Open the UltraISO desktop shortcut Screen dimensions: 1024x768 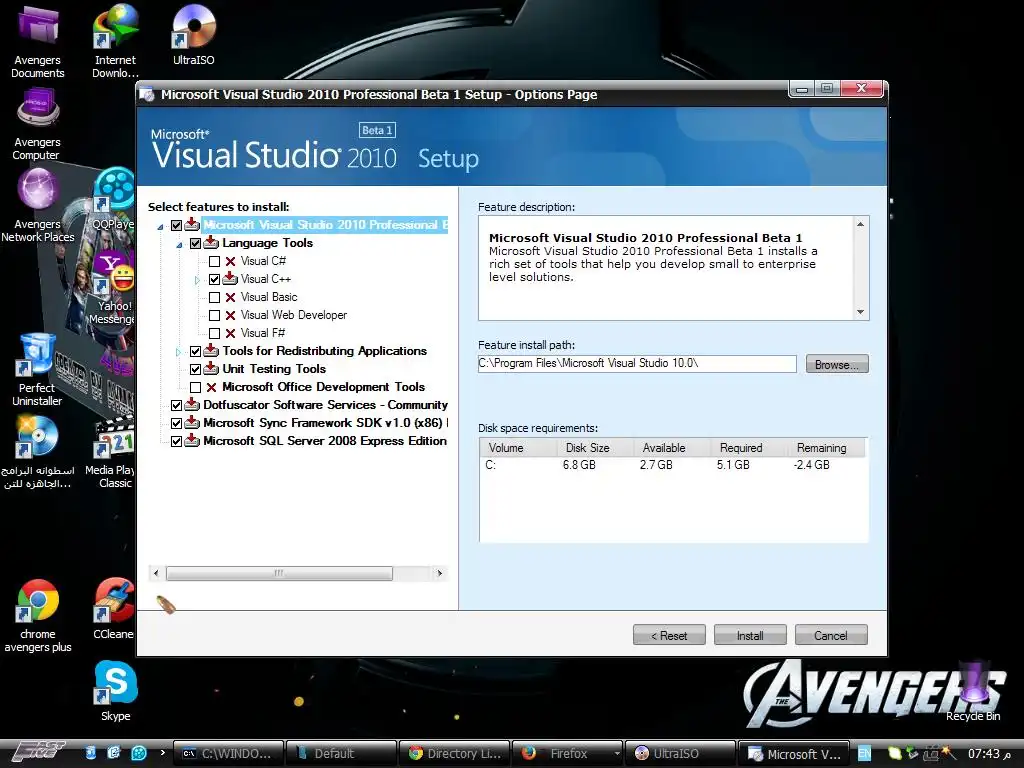(193, 34)
